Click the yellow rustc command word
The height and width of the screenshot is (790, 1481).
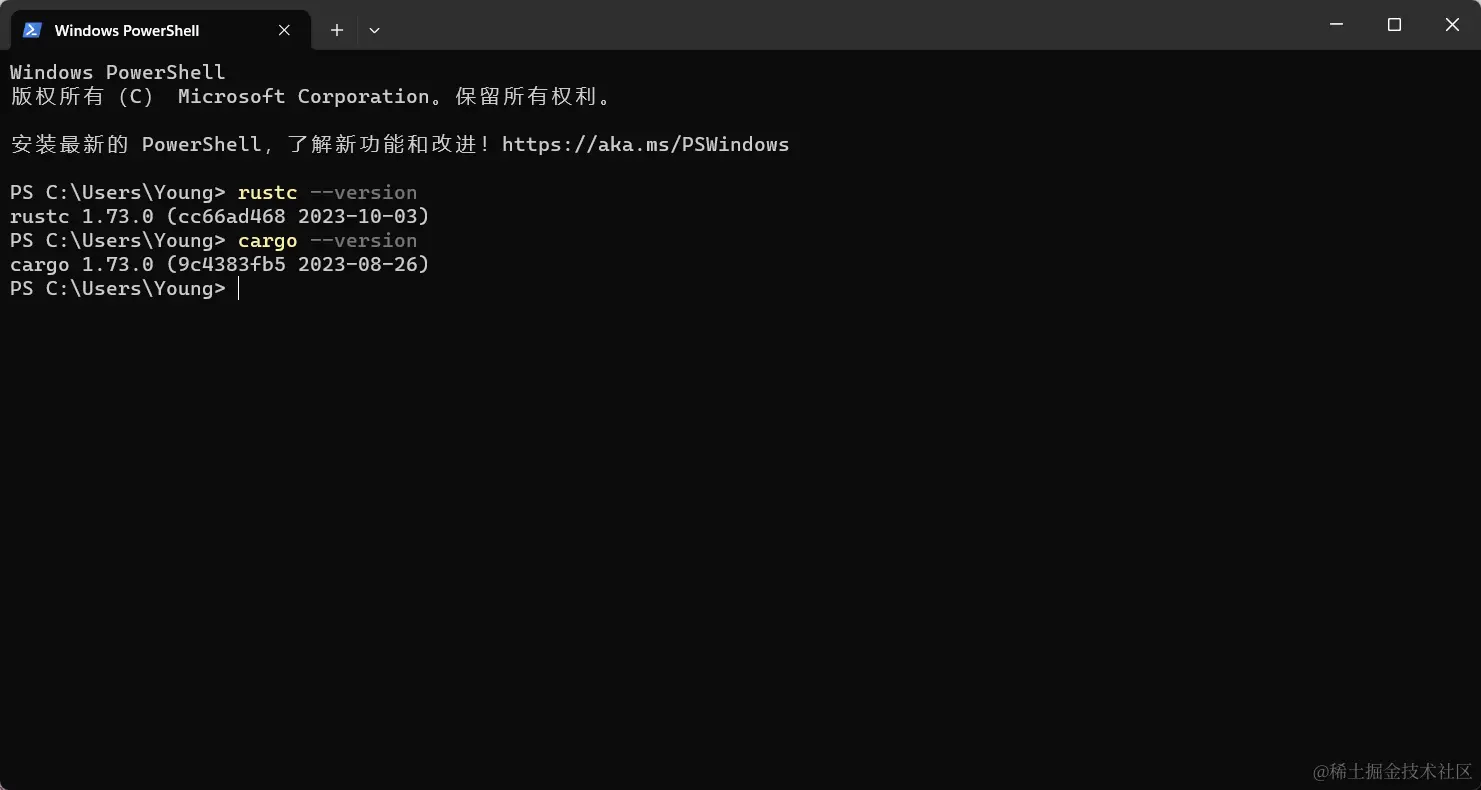click(267, 192)
